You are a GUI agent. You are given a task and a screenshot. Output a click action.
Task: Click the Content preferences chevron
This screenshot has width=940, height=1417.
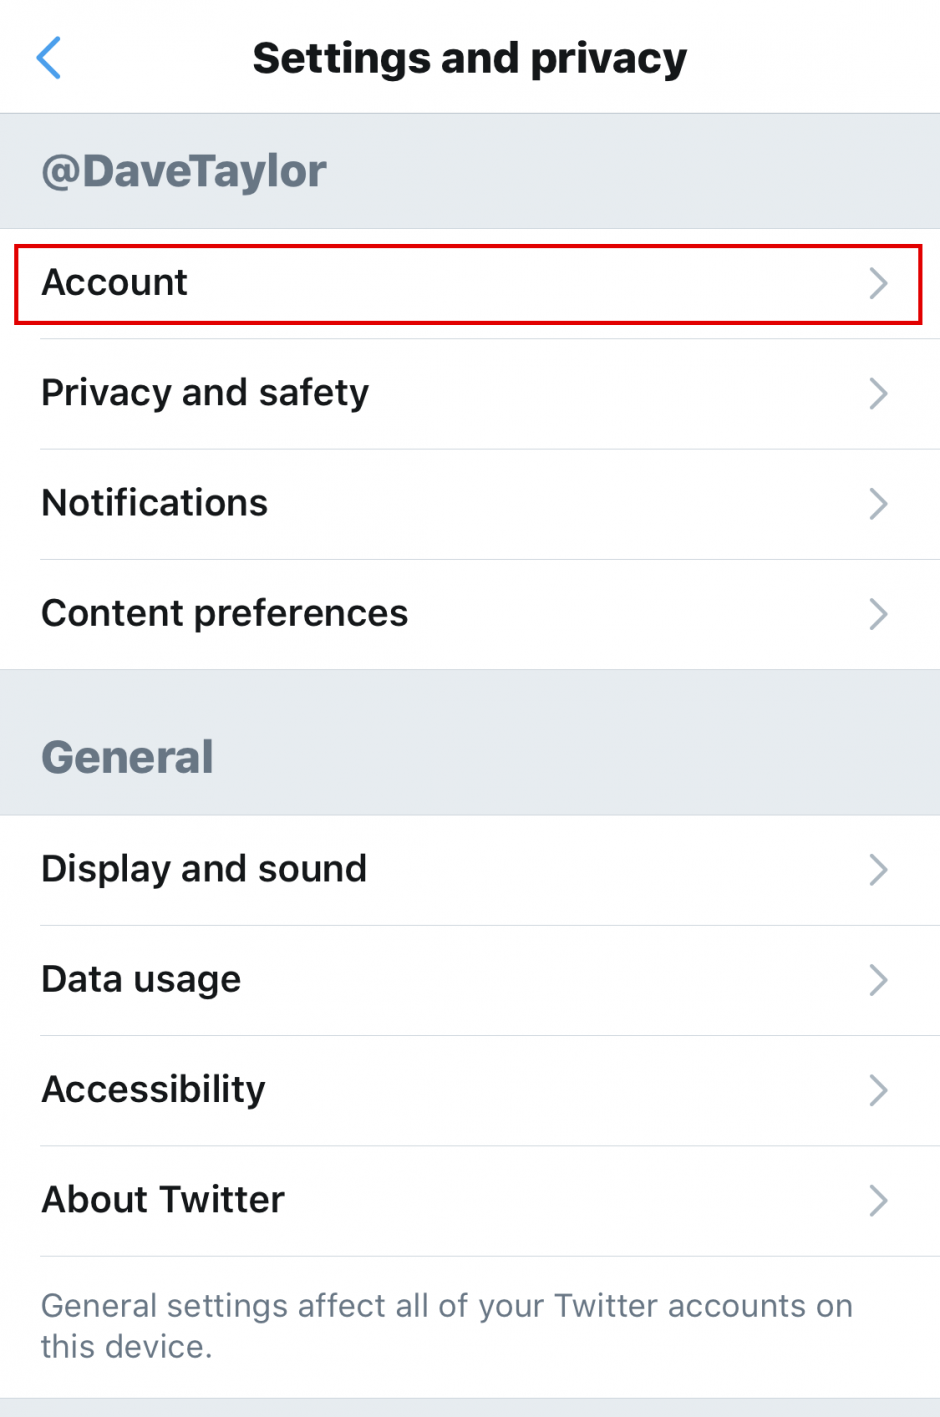point(878,614)
